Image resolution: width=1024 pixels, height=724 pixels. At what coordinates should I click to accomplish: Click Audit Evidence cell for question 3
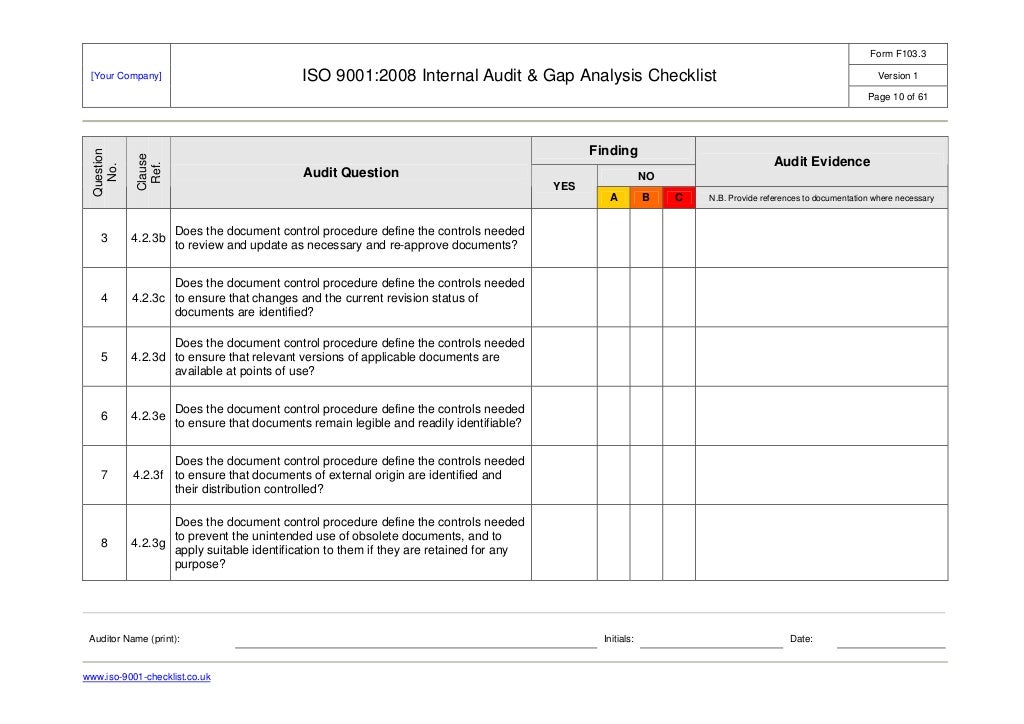tap(822, 238)
